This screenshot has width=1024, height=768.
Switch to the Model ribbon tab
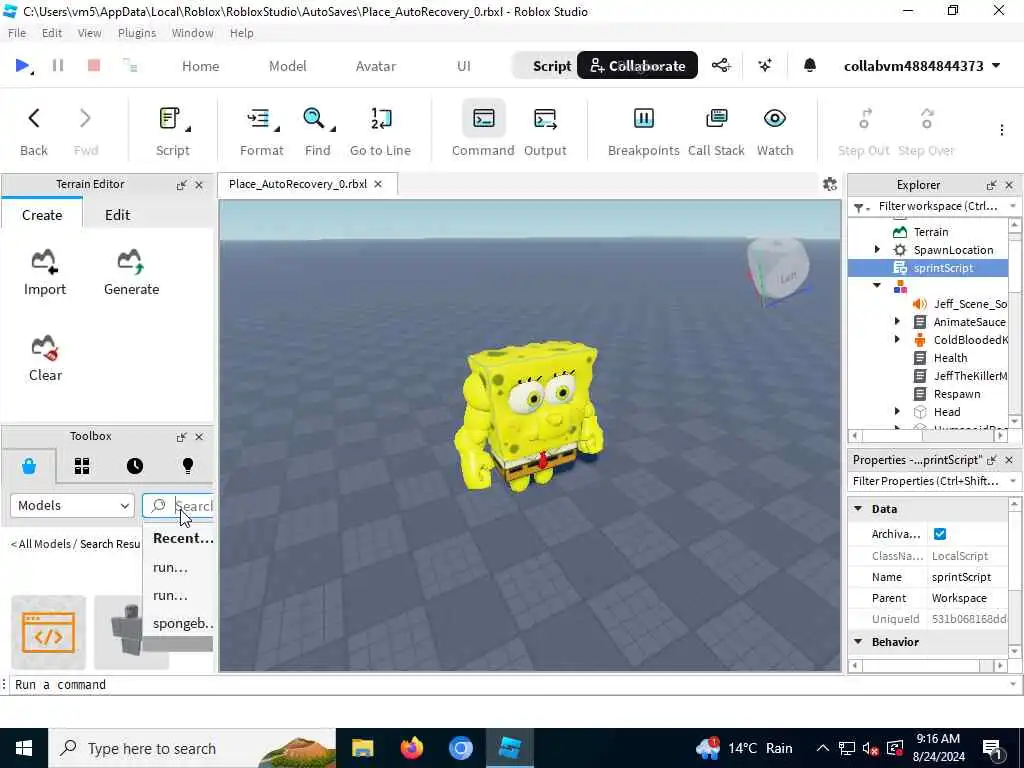click(x=287, y=66)
